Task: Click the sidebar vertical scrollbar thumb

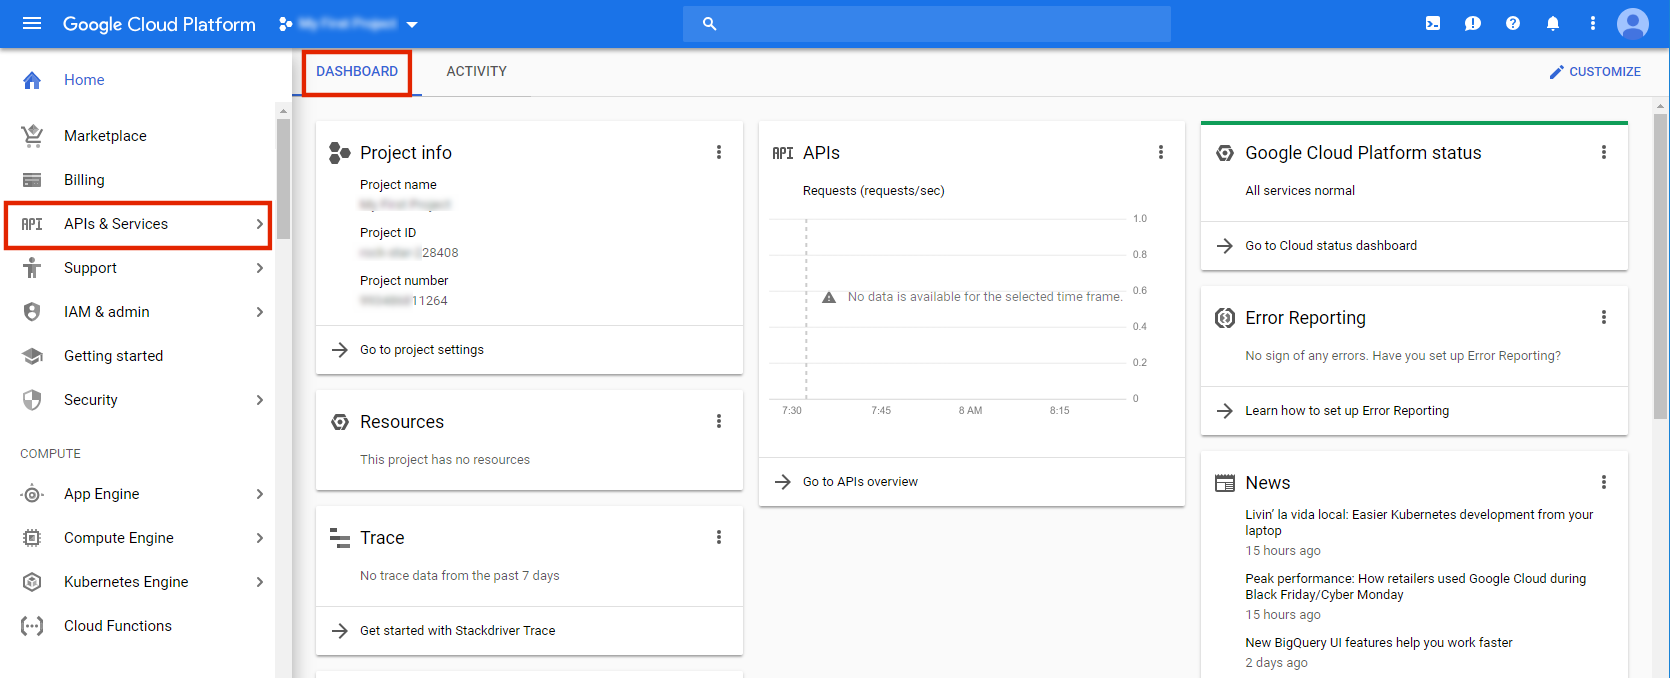Action: pos(283,178)
